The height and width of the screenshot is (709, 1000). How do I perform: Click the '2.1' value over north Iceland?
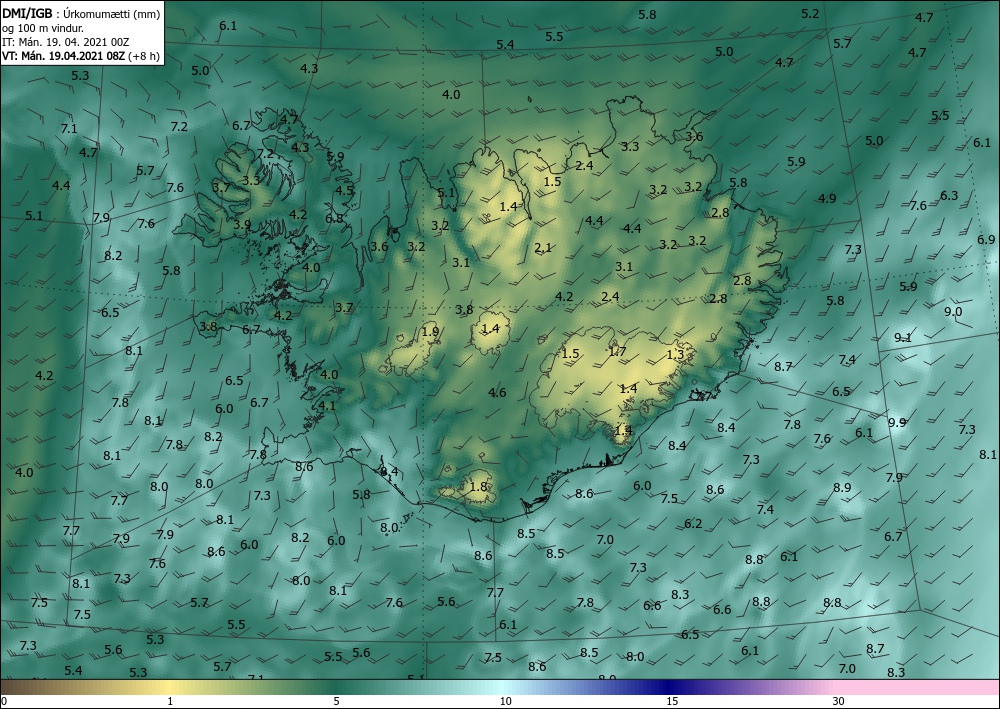point(543,247)
